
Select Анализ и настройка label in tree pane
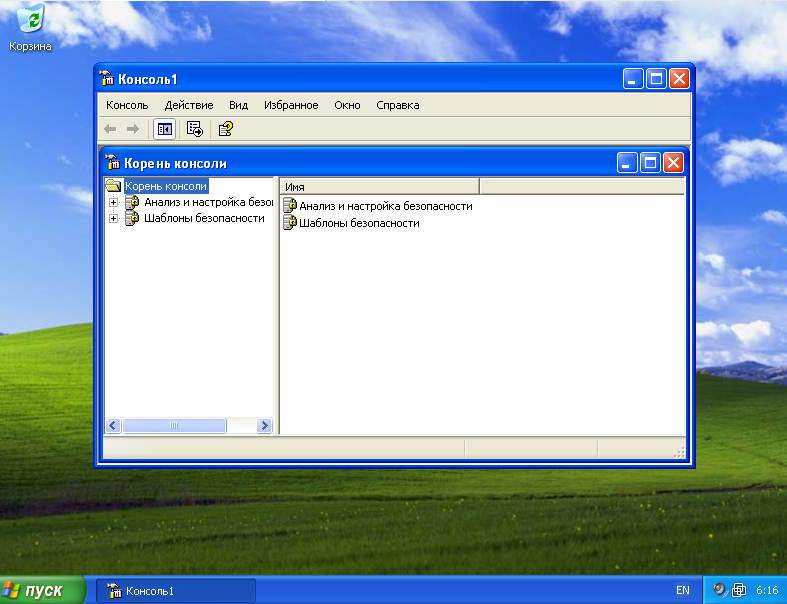point(208,202)
